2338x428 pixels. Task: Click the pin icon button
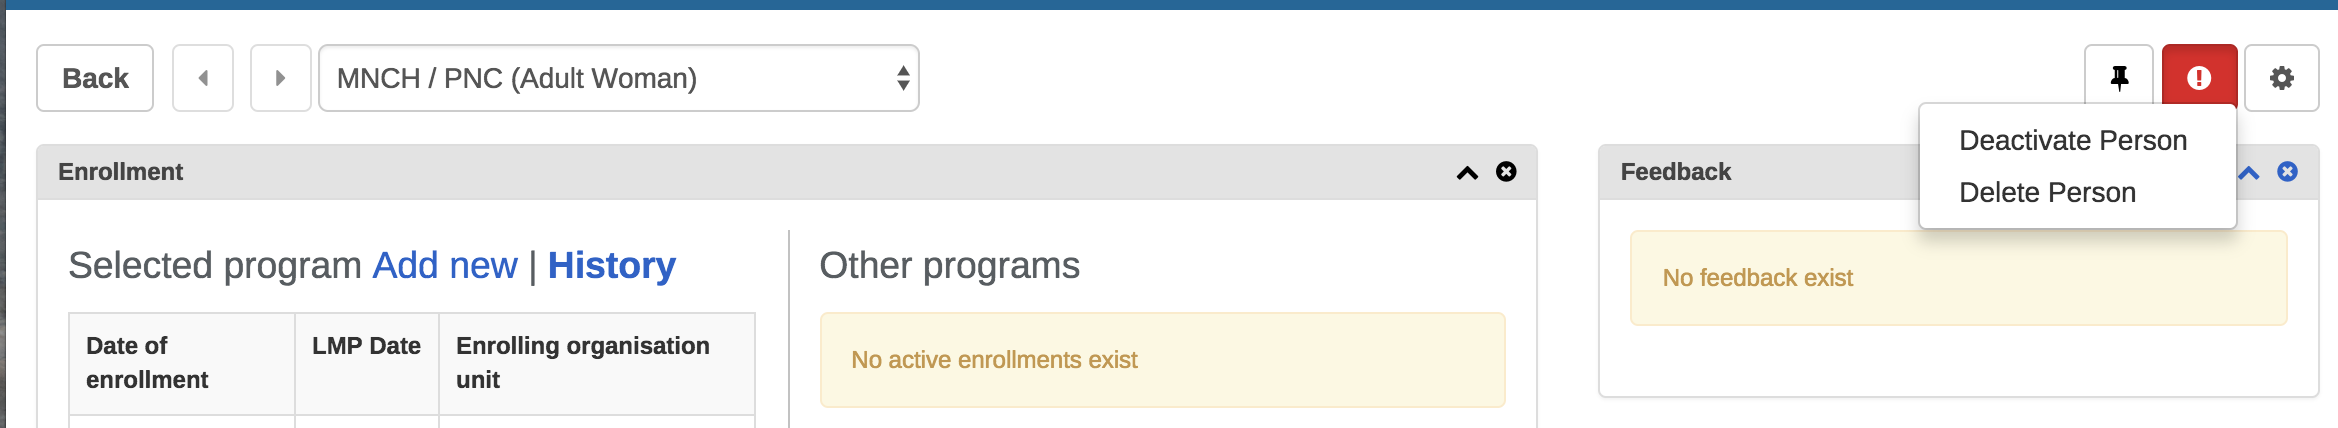tap(2119, 78)
